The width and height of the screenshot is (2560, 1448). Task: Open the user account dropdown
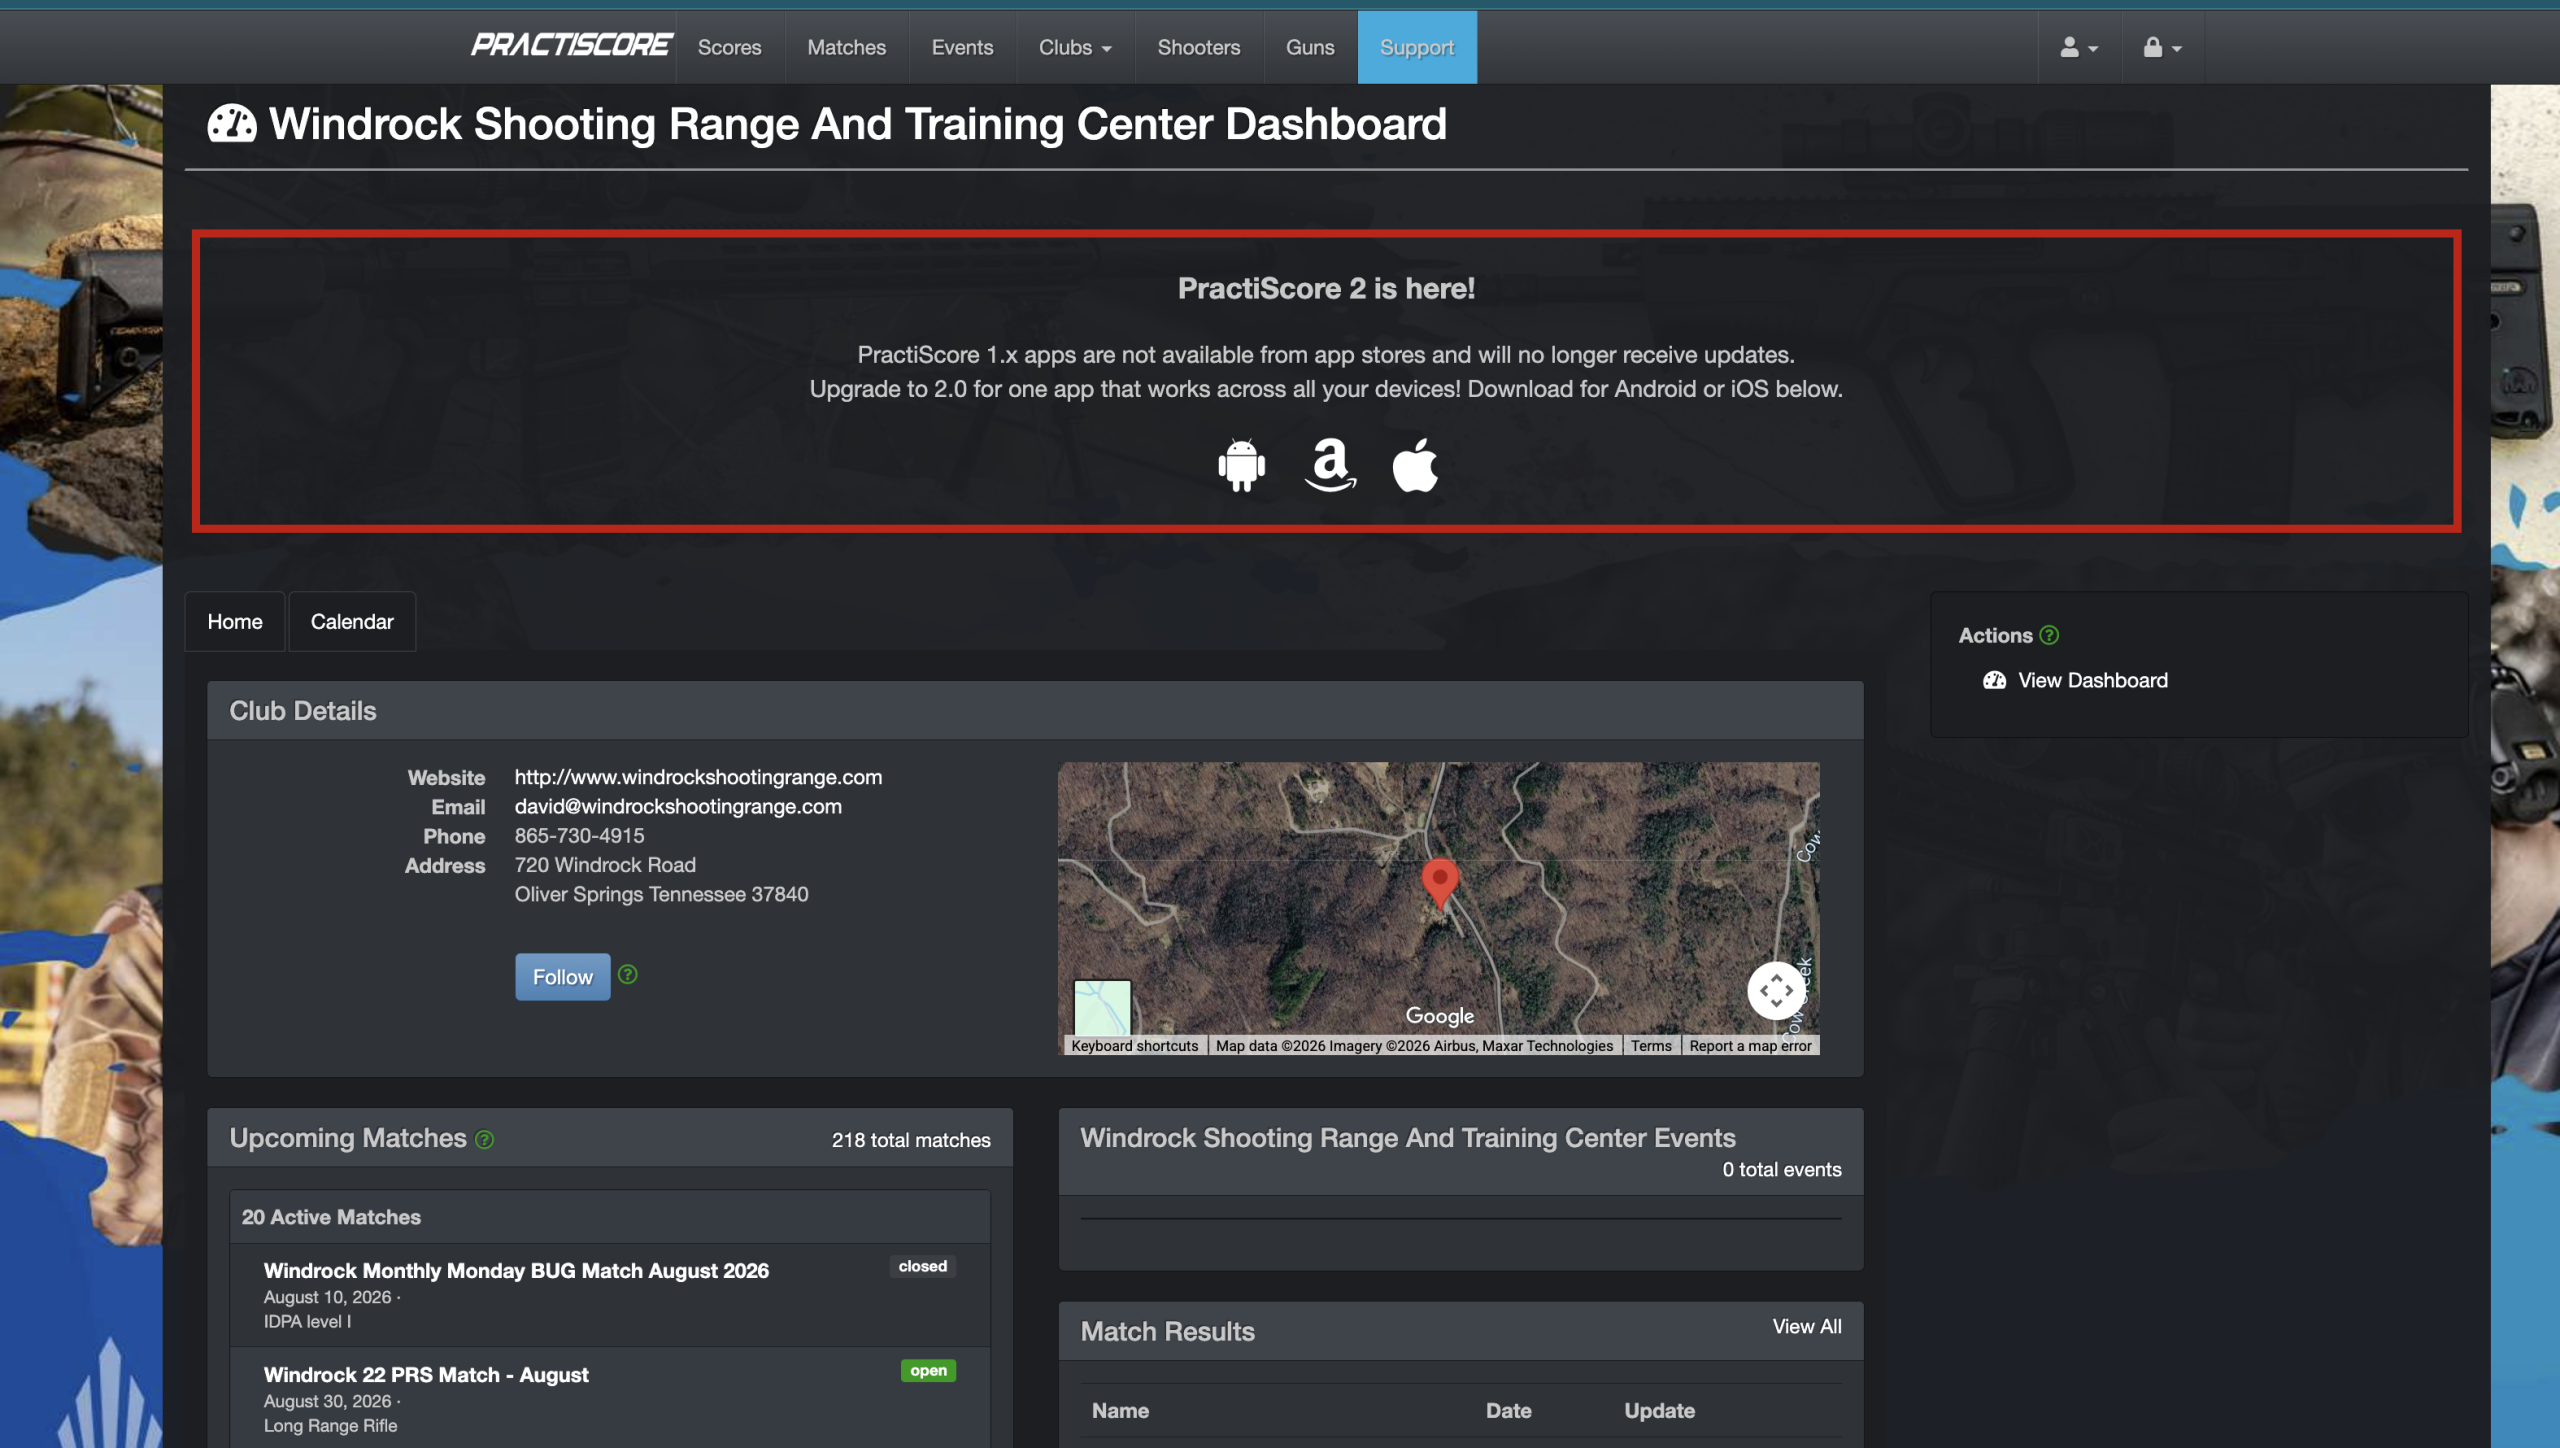[2079, 47]
